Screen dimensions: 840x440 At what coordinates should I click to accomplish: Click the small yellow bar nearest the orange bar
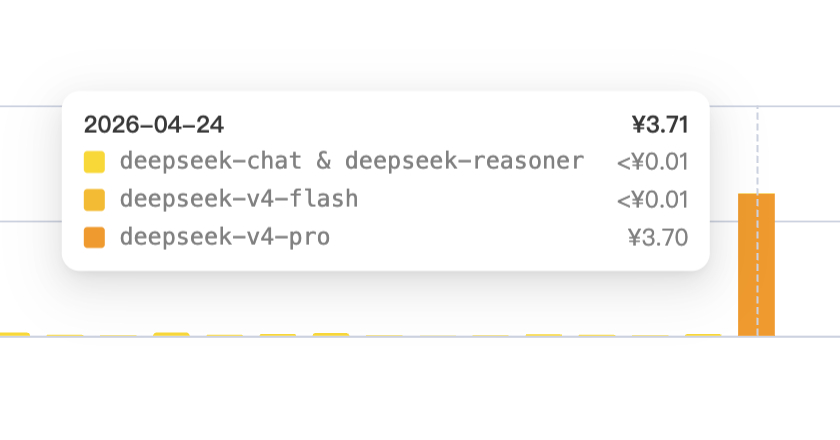point(703,335)
